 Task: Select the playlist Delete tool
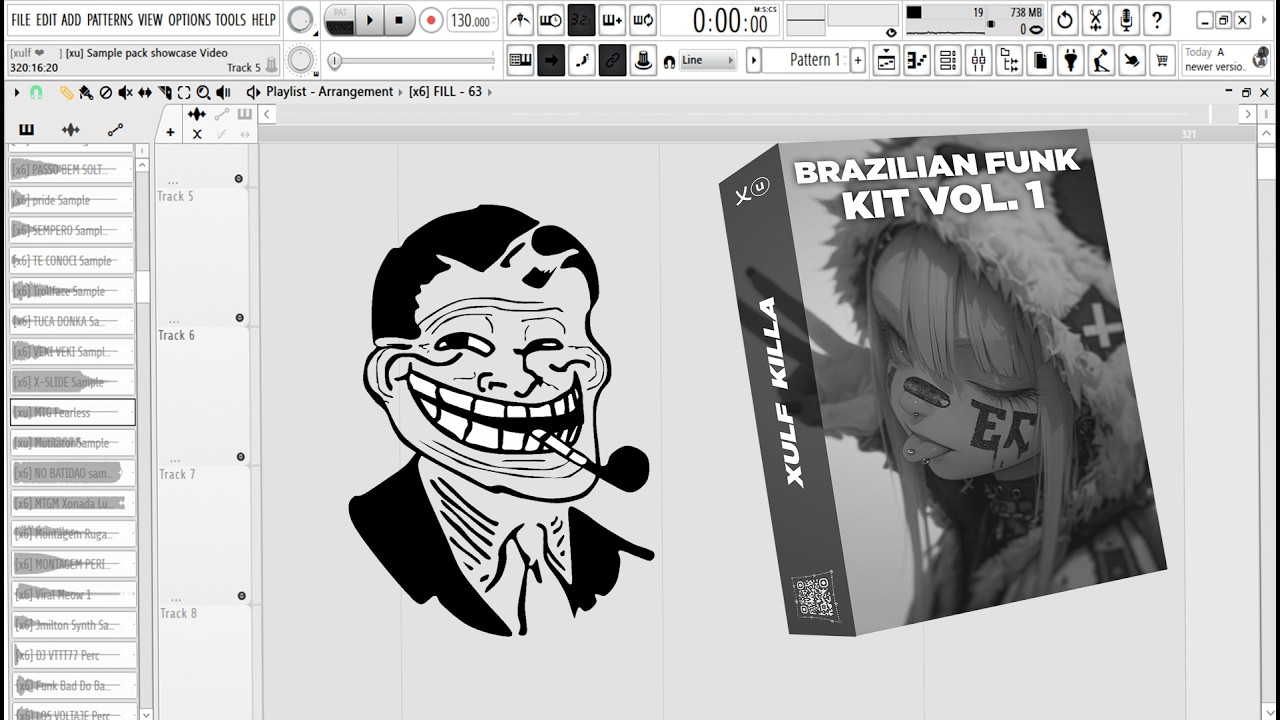click(105, 92)
